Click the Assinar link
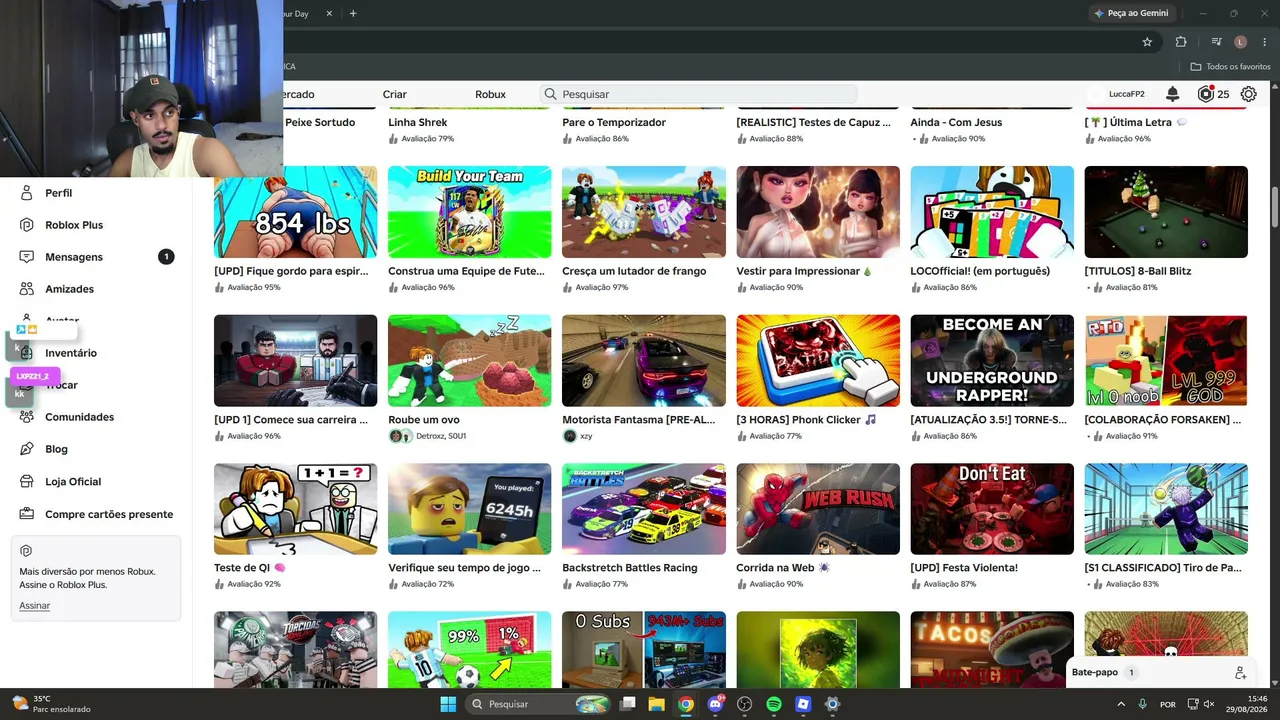Viewport: 1280px width, 720px height. [34, 606]
